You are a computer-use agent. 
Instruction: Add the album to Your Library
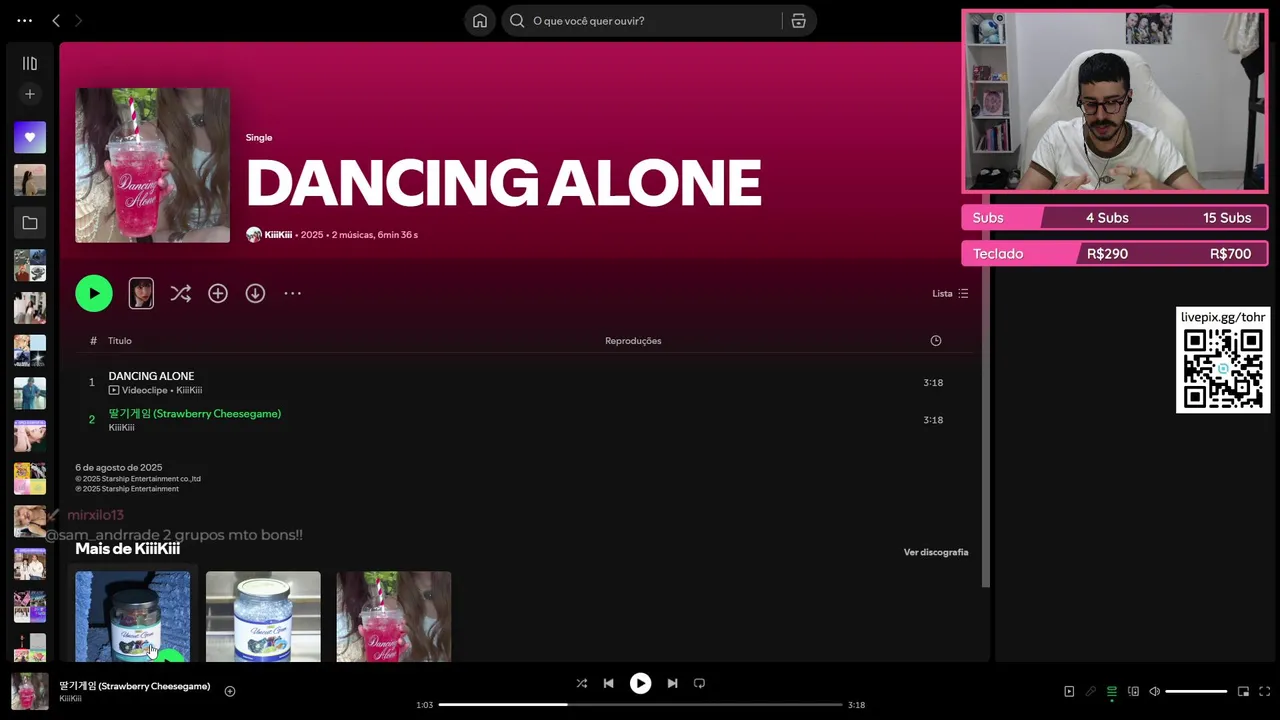(x=218, y=293)
